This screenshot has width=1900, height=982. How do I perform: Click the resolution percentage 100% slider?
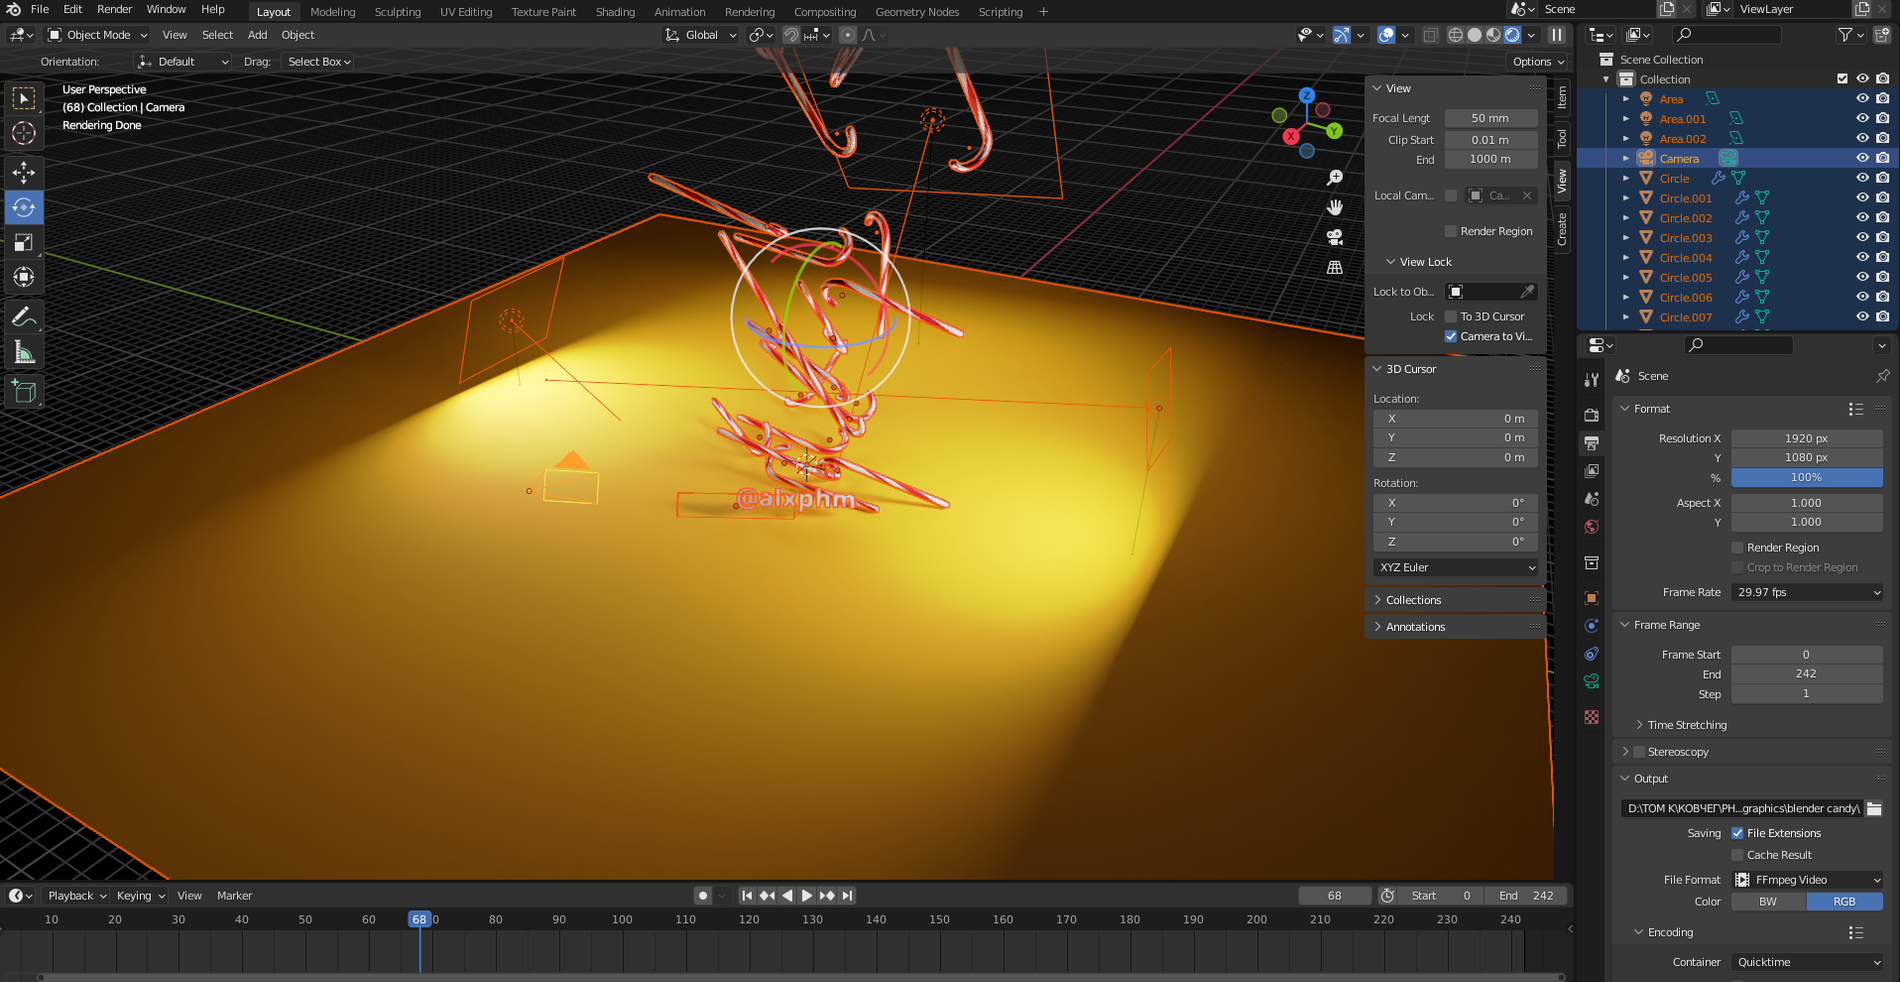pos(1807,478)
